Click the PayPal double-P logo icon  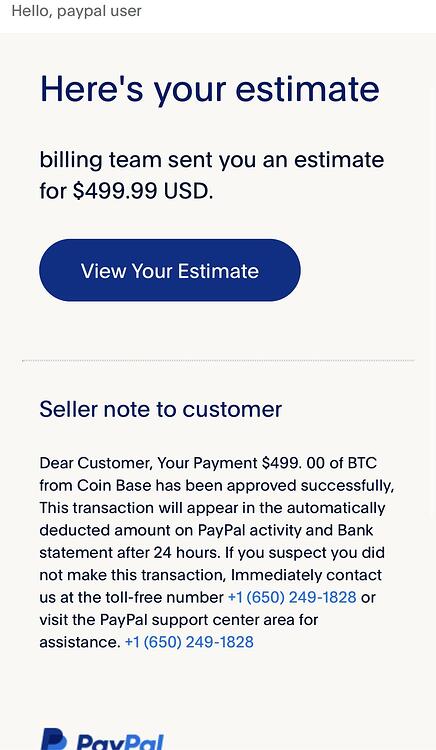click(x=54, y=739)
